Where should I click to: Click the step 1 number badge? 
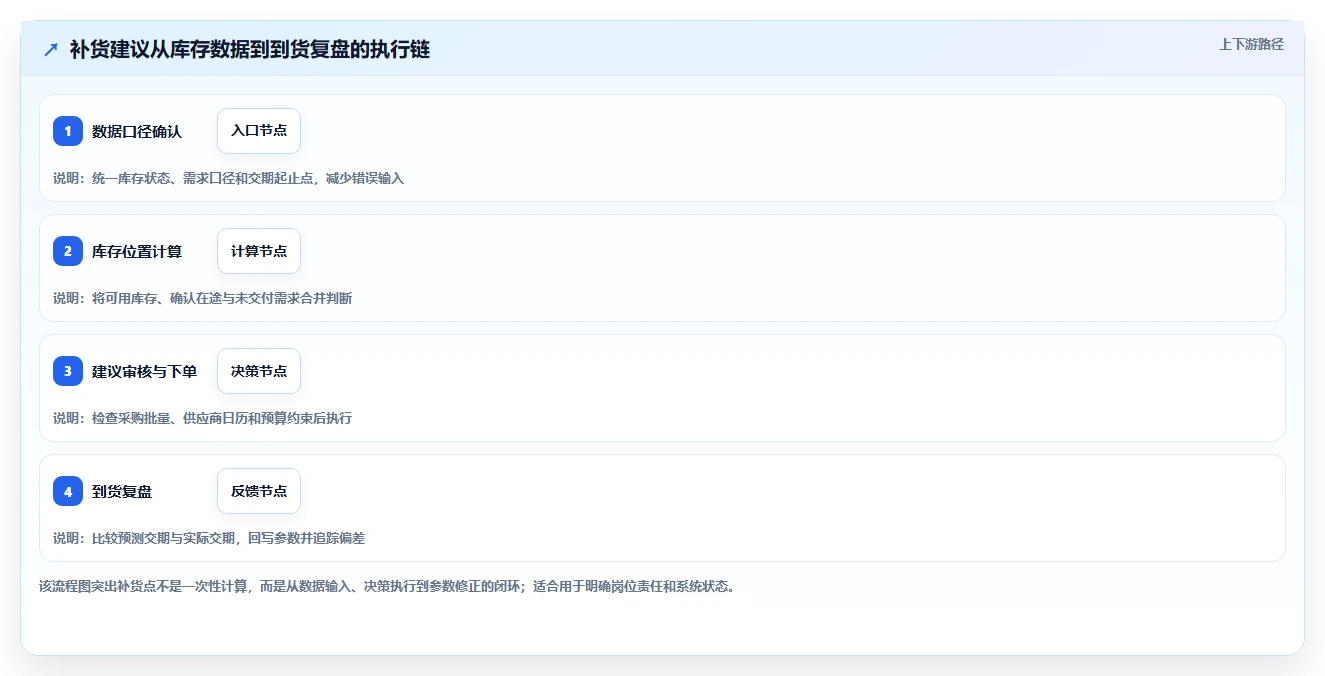(x=68, y=131)
